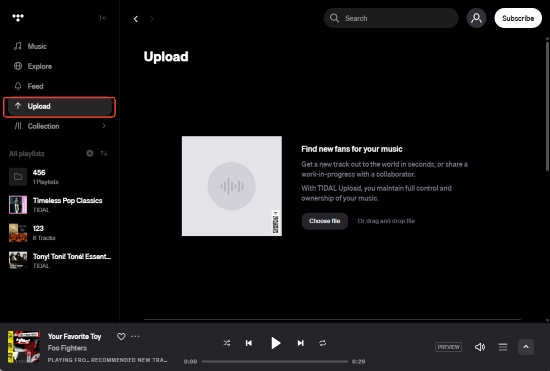Expand the Collection chevron arrow

[104, 126]
